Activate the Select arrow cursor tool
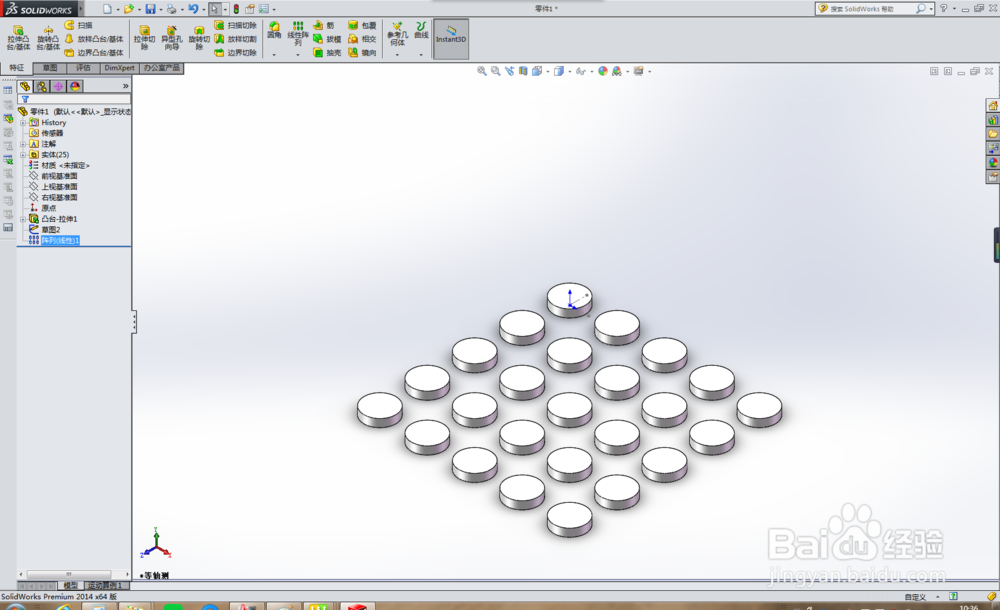 coord(215,9)
